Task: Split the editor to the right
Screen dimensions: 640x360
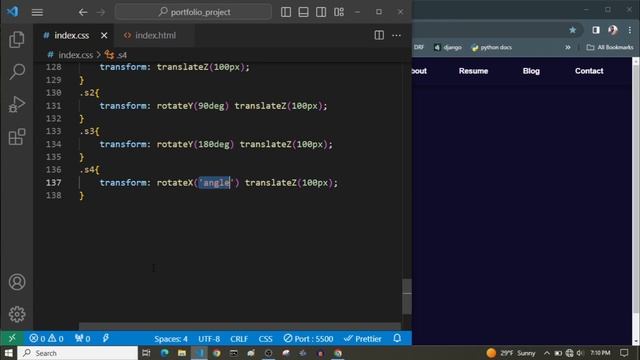Action: [379, 36]
